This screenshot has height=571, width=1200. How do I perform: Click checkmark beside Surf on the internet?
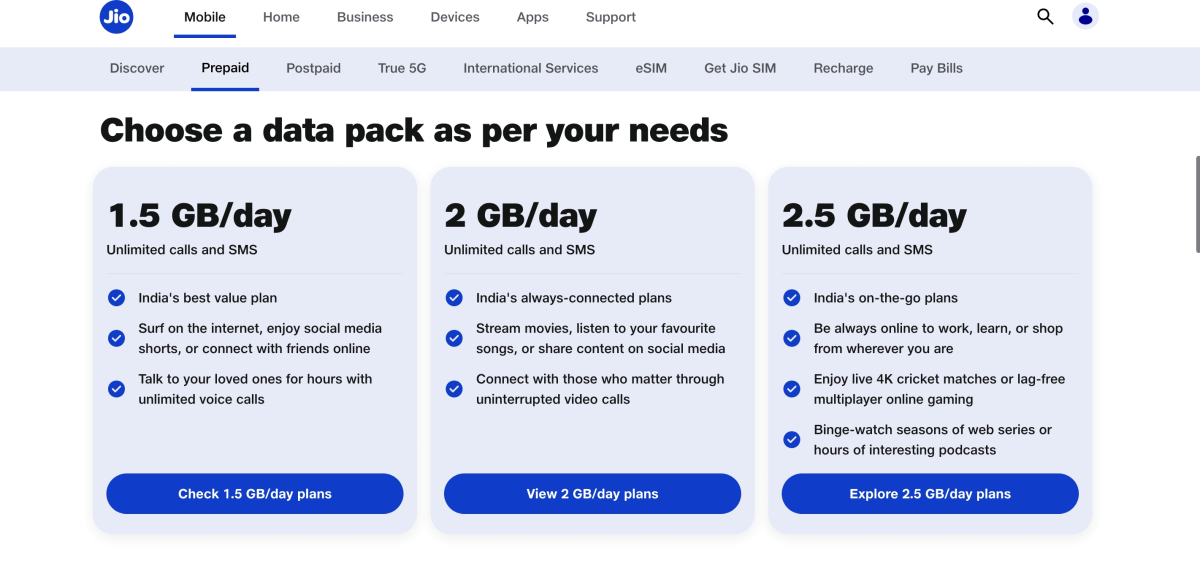pos(116,338)
